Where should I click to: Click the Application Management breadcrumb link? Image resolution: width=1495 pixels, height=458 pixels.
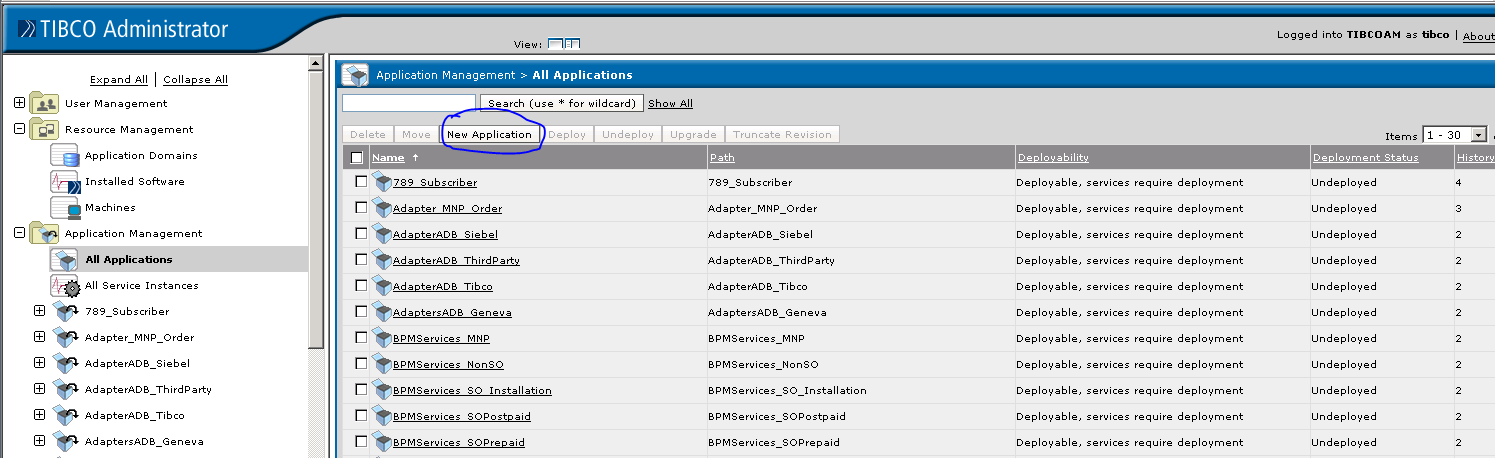point(445,75)
